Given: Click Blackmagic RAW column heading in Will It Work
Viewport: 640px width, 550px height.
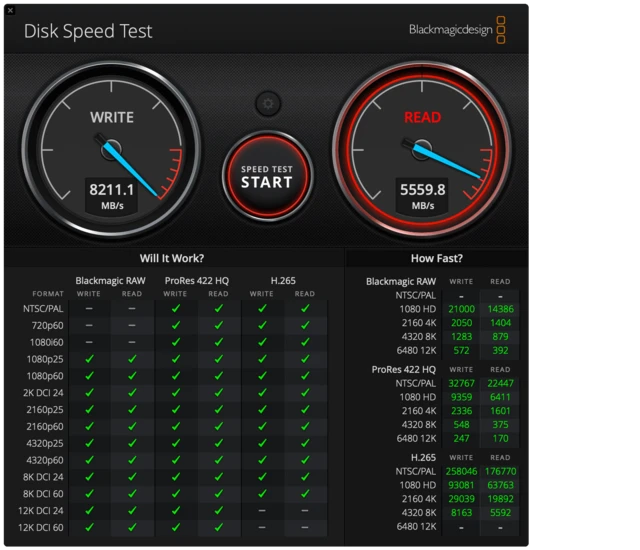Looking at the screenshot, I should (110, 281).
